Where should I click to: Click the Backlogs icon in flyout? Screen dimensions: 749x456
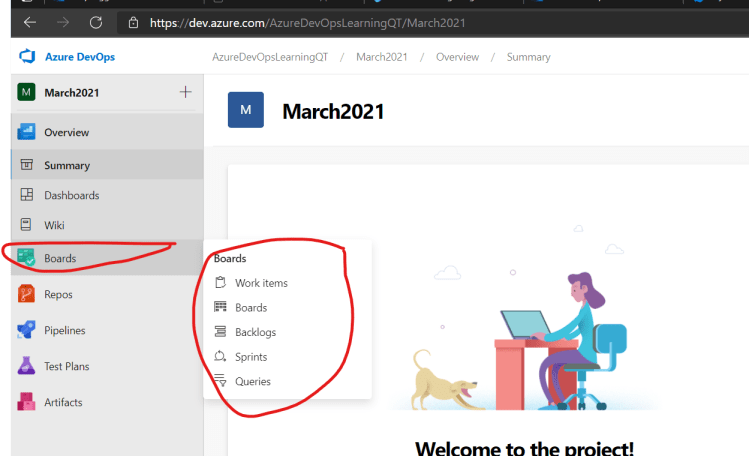220,331
